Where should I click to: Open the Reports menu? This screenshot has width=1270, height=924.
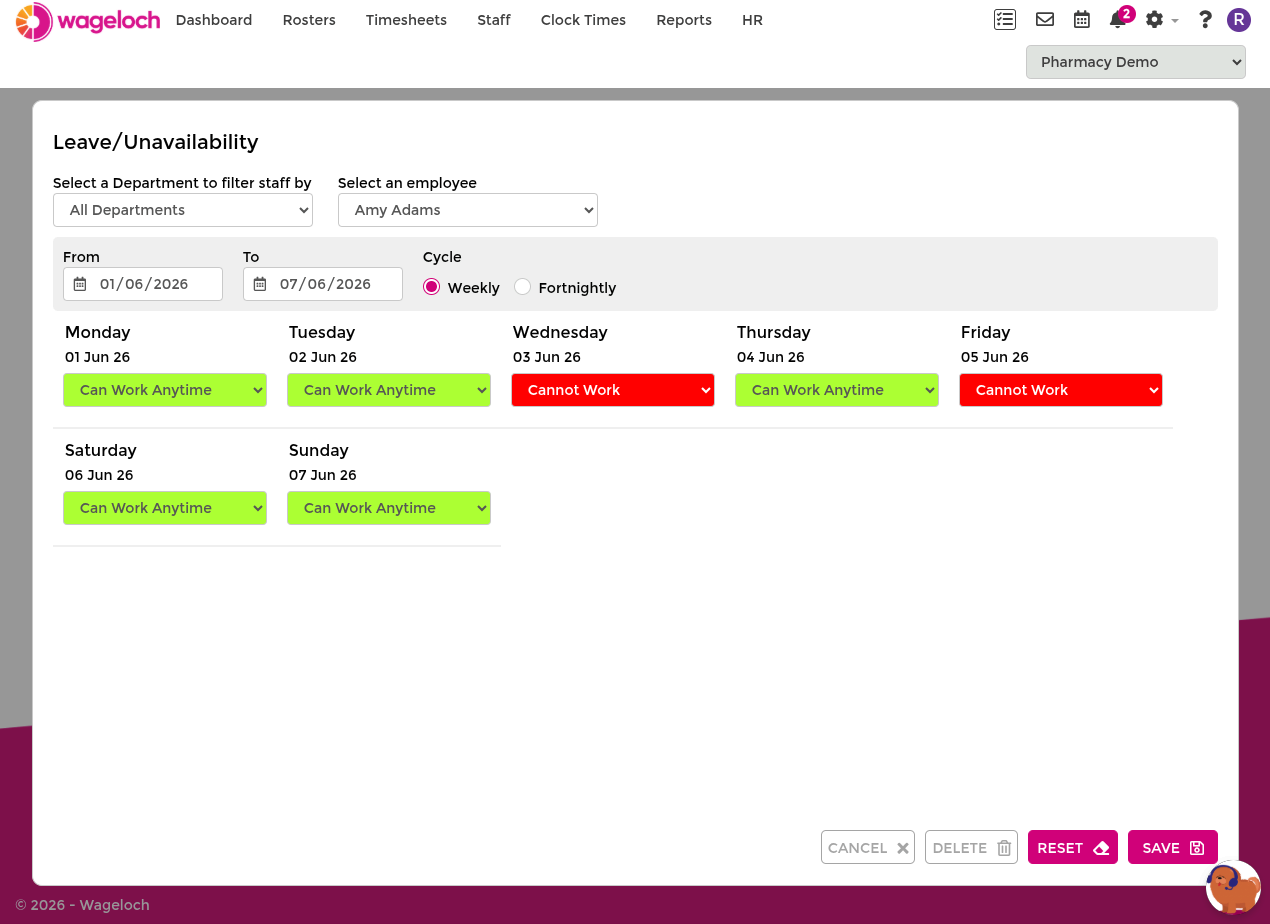pyautogui.click(x=684, y=20)
